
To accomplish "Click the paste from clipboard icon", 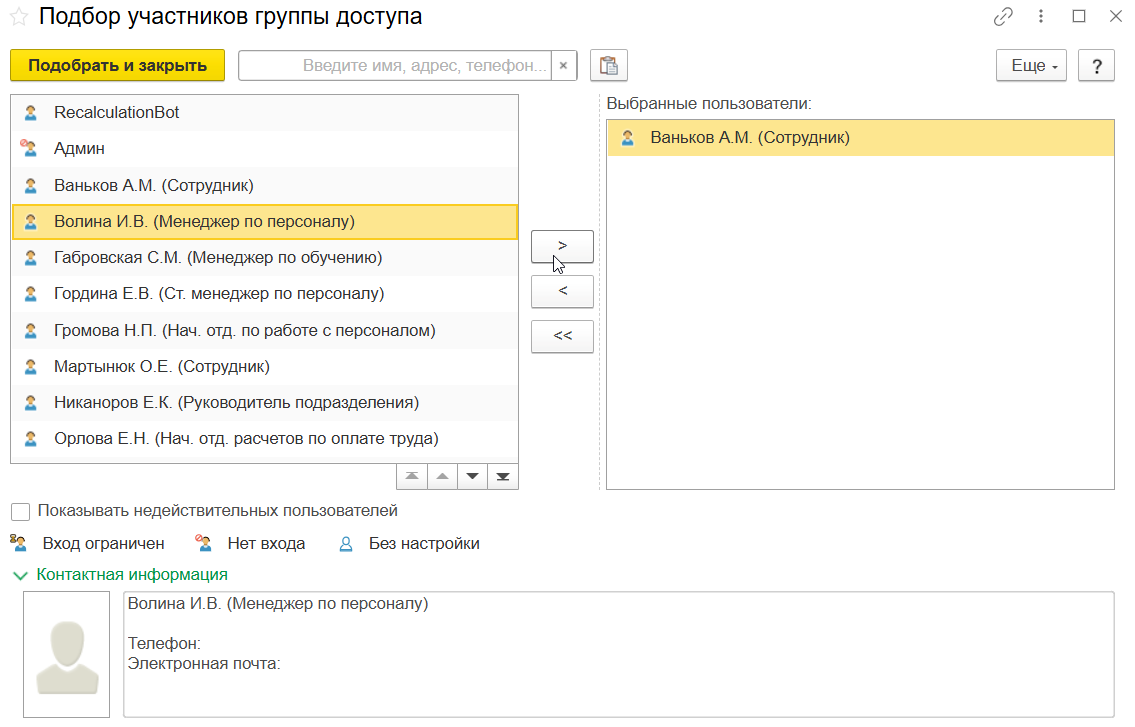I will [608, 66].
